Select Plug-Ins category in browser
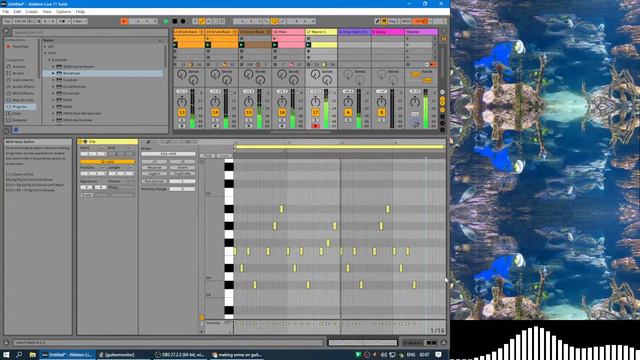Image resolution: width=640 pixels, height=360 pixels. [20, 107]
